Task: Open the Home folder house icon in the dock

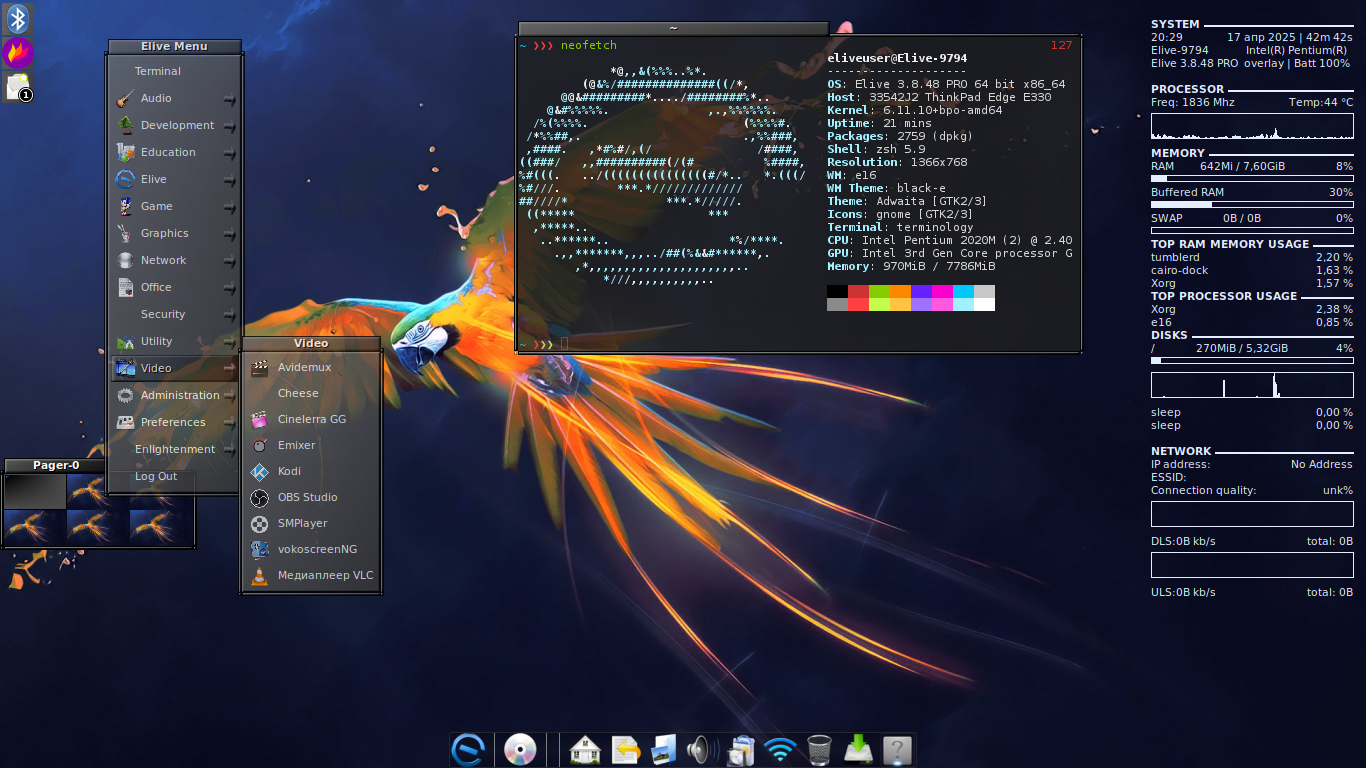Action: [x=585, y=750]
